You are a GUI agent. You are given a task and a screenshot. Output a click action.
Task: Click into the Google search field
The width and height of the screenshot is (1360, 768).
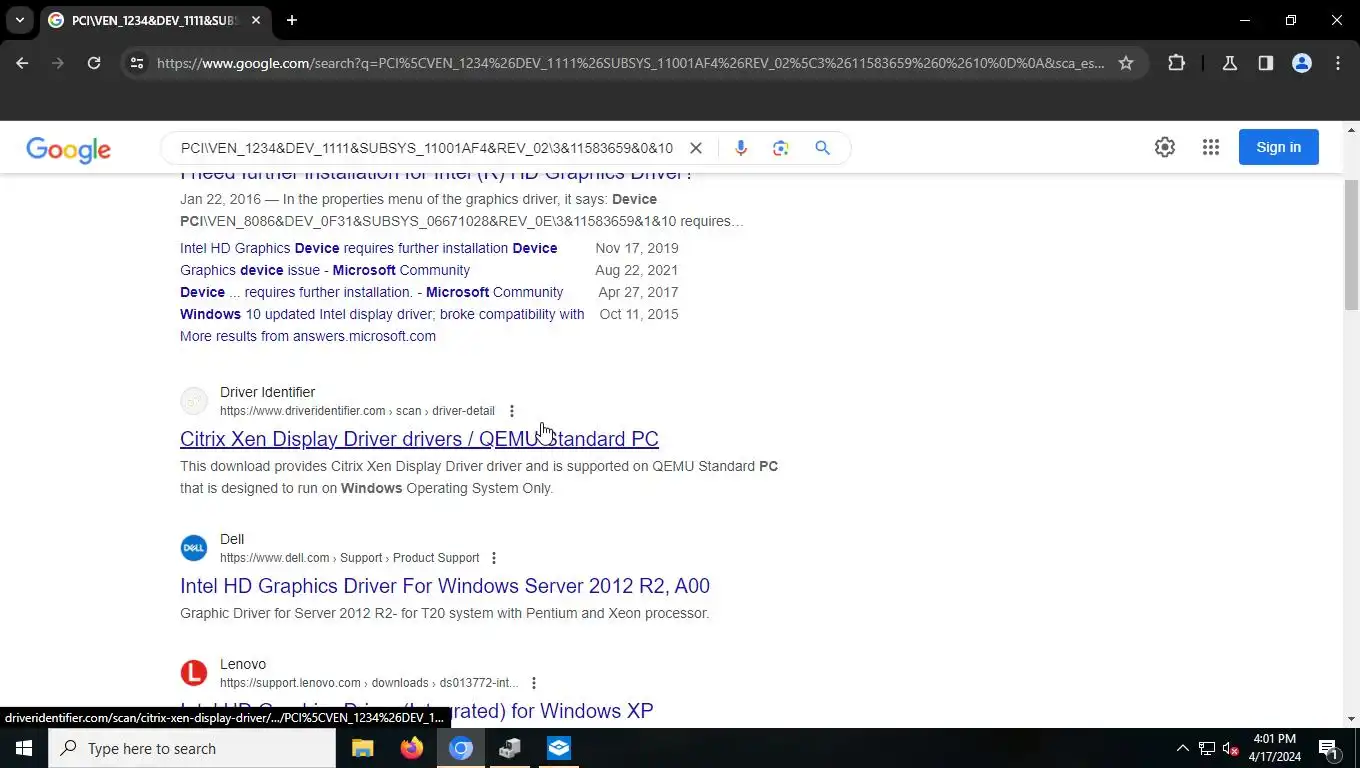coord(427,148)
